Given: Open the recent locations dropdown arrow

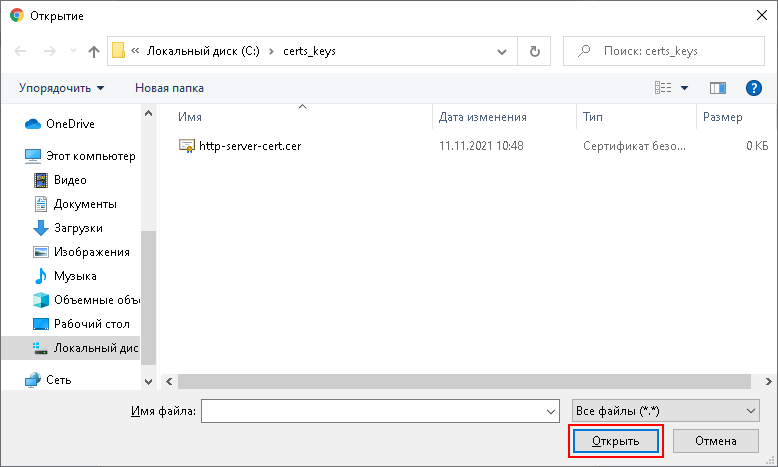Looking at the screenshot, I should 73,51.
